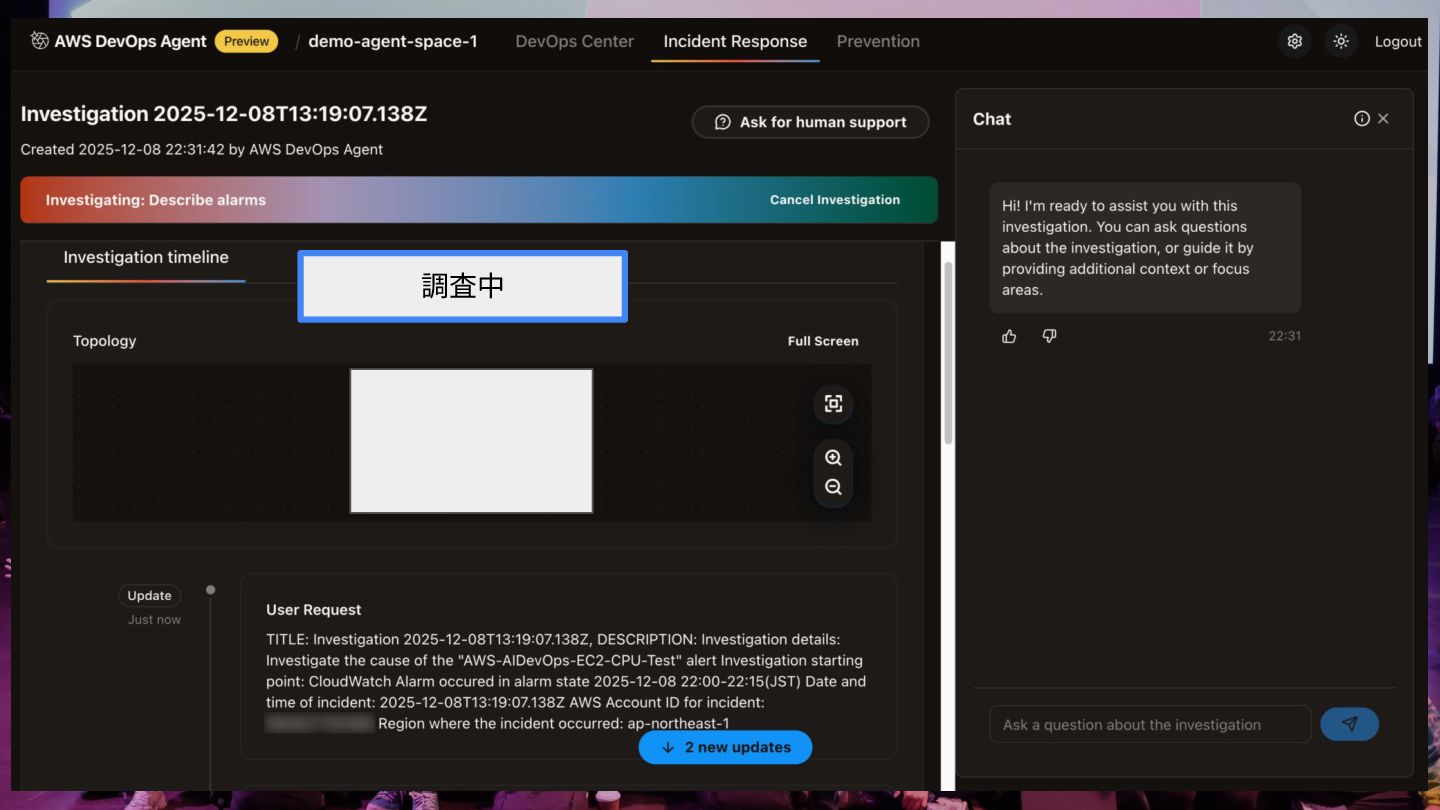Click the Investigation 2025-12-08T13:19:07.138Z title
This screenshot has height=810, width=1440.
click(x=224, y=114)
